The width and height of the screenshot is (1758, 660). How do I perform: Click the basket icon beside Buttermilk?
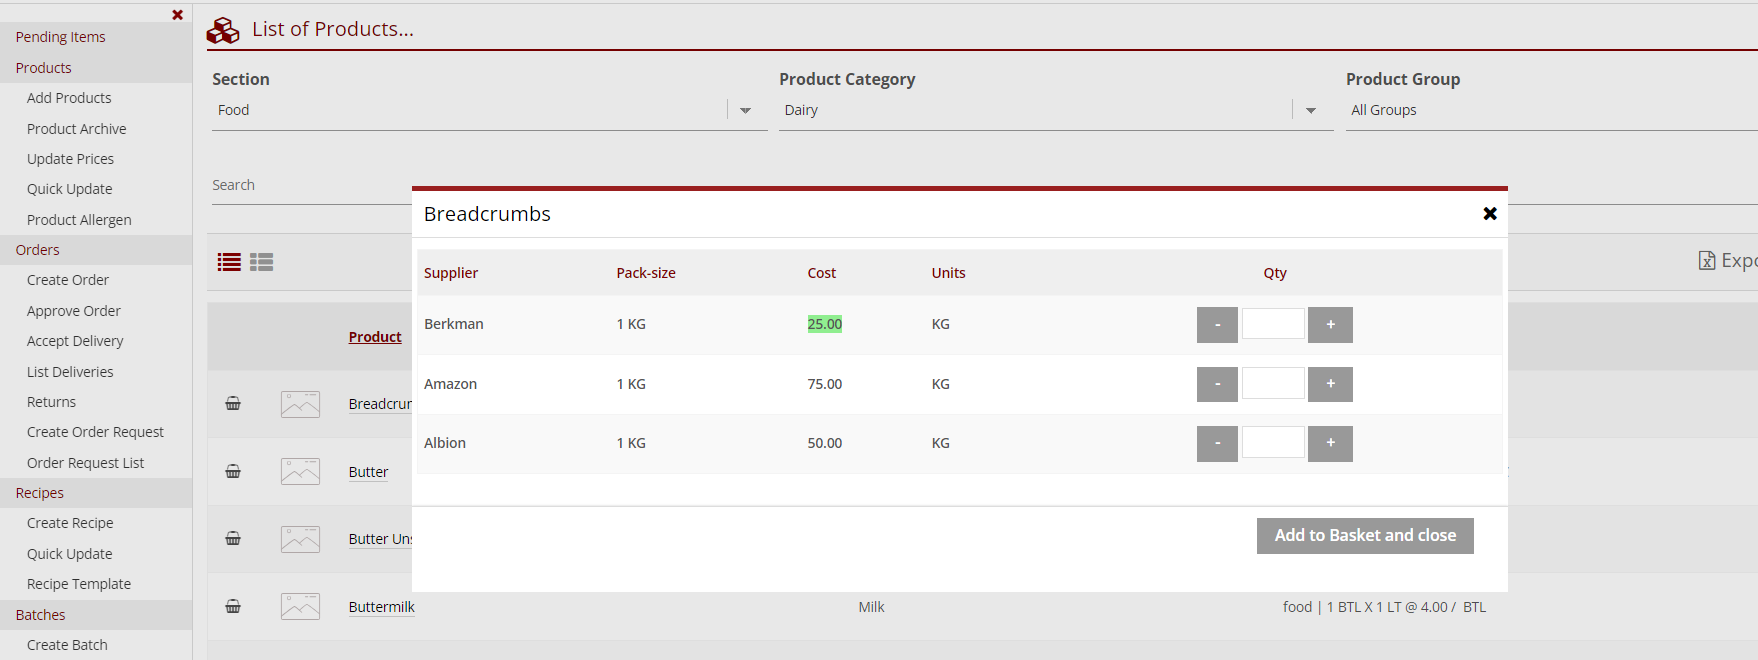(x=233, y=606)
